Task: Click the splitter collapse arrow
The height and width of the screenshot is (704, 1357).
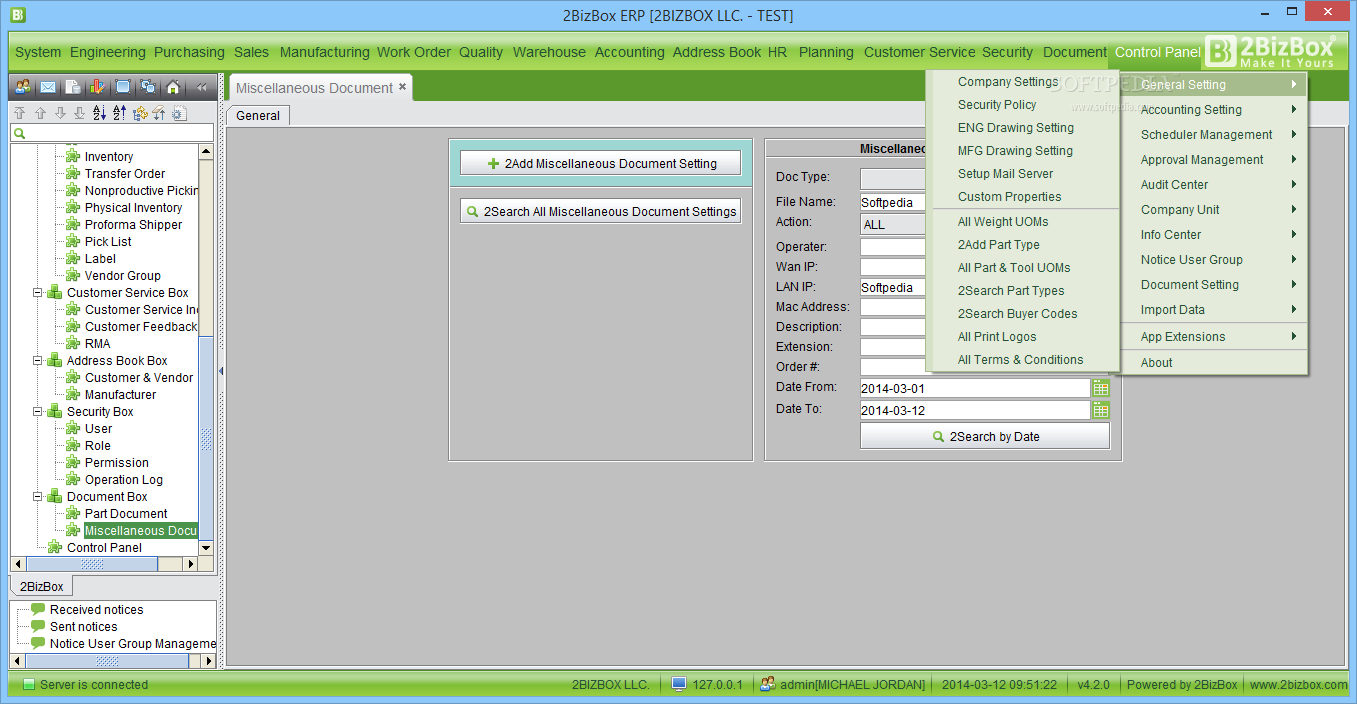Action: (221, 371)
